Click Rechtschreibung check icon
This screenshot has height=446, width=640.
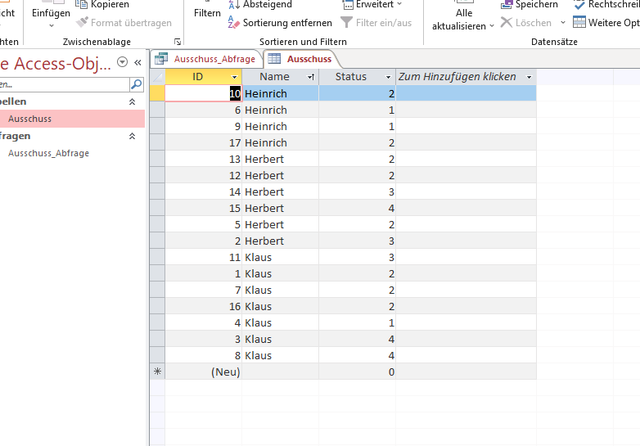[579, 4]
